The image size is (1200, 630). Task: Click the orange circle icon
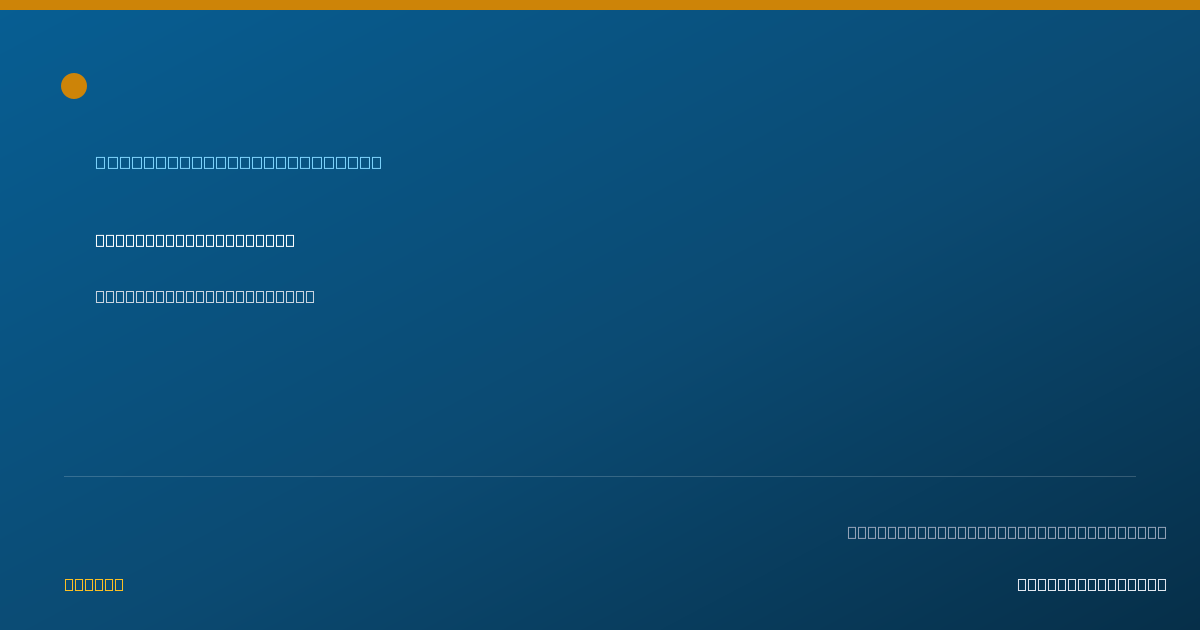tap(74, 86)
